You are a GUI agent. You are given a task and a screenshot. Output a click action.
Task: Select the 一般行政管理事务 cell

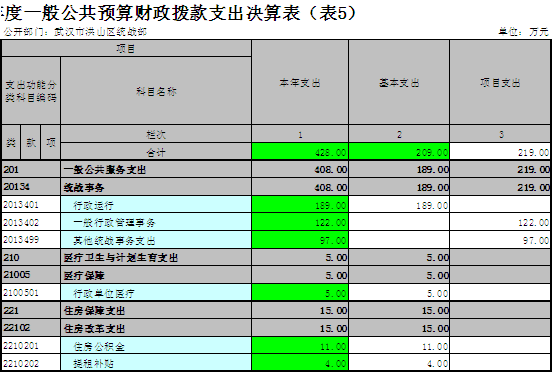156,222
